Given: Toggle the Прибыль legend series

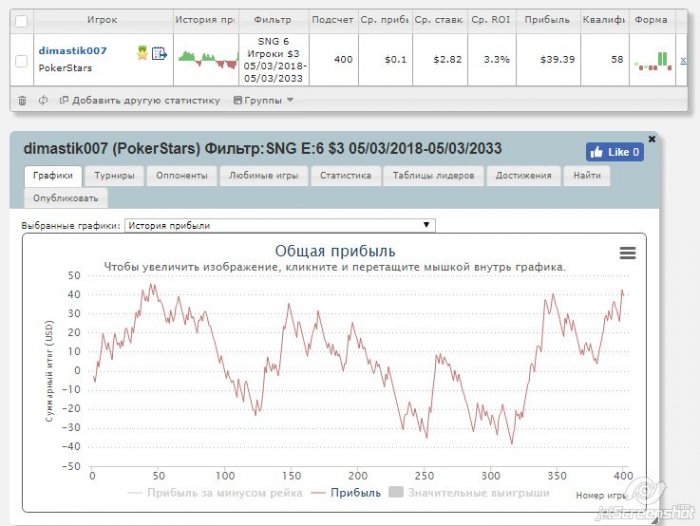Looking at the screenshot, I should pos(346,493).
